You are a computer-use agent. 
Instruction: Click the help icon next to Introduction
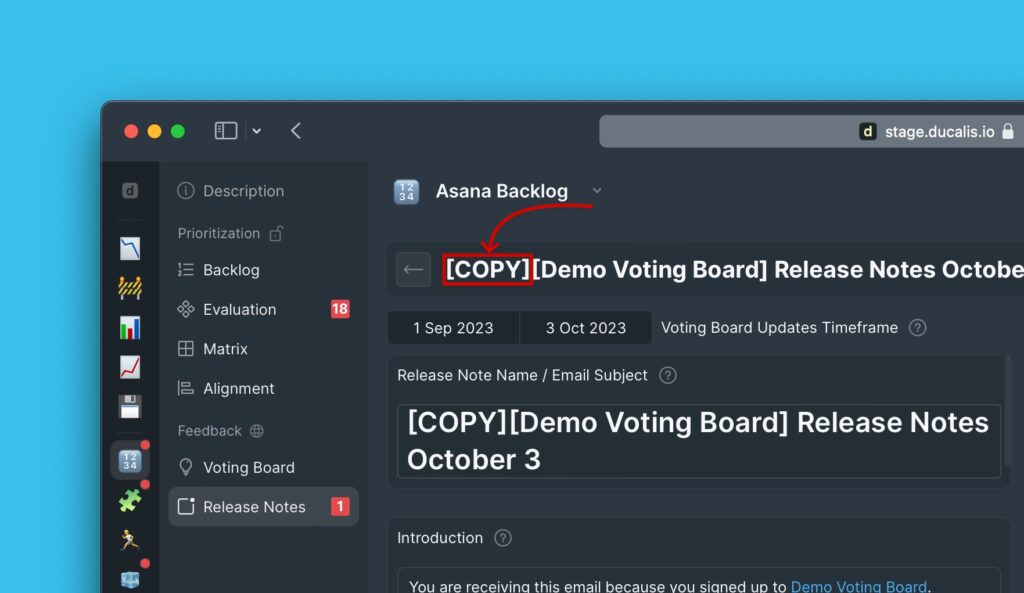[503, 538]
